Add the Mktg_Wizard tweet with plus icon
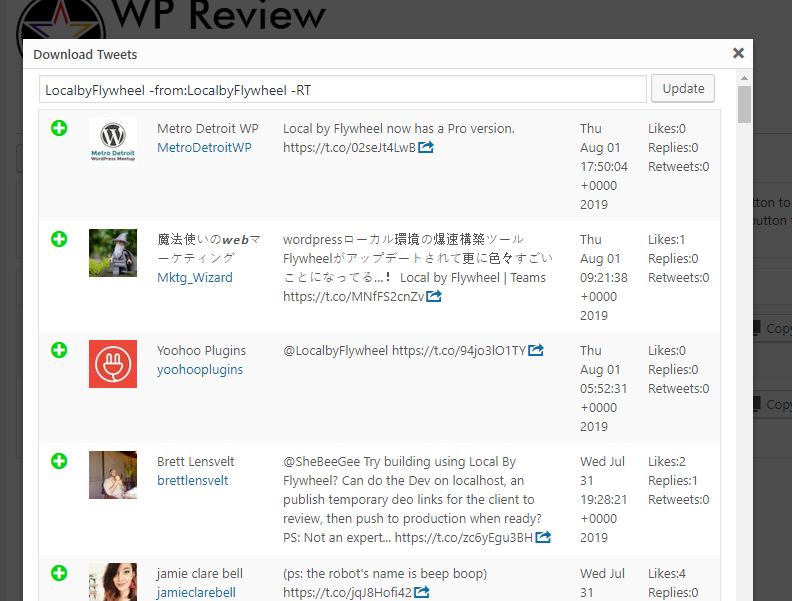792x601 pixels. [x=59, y=239]
